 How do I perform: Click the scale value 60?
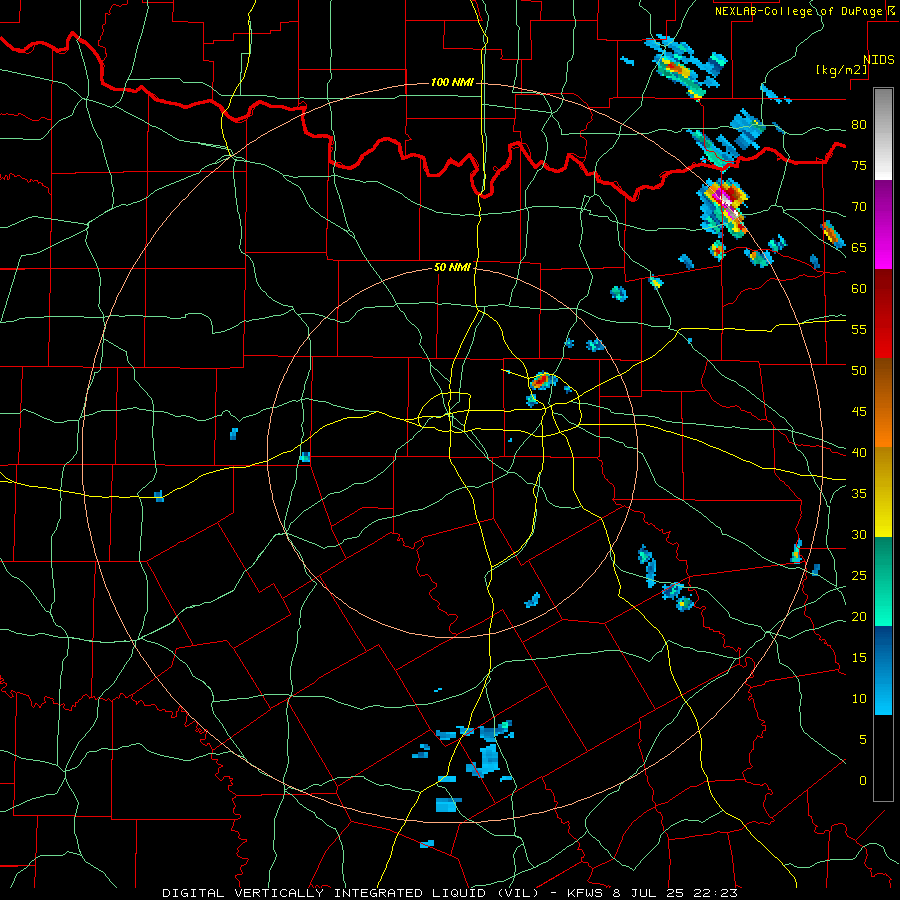click(x=859, y=289)
